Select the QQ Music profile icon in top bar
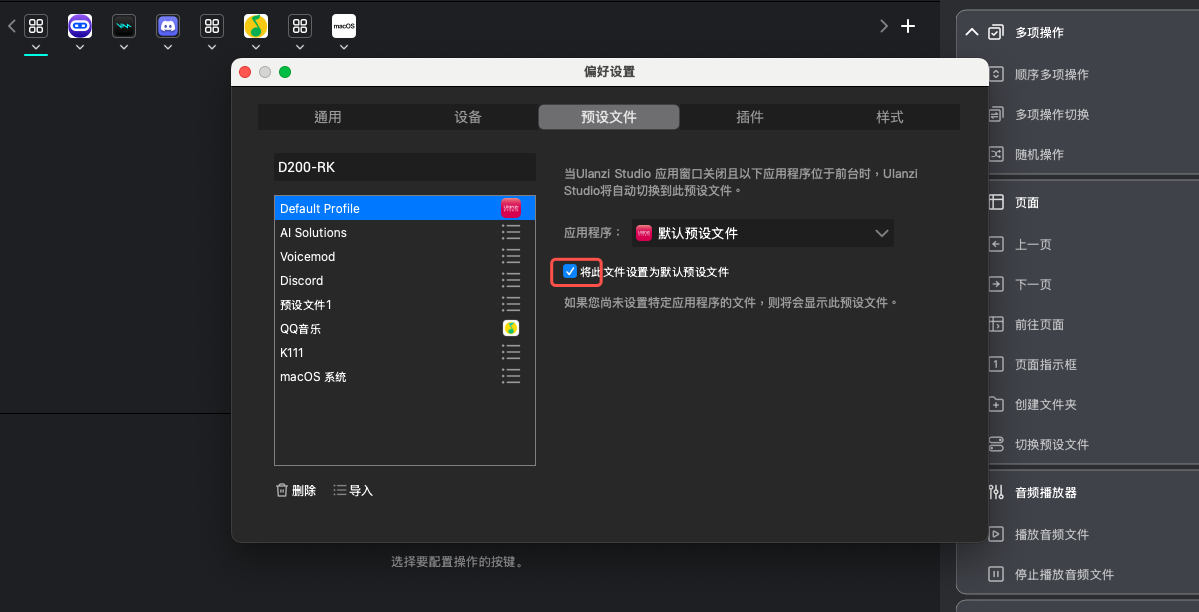The image size is (1199, 612). click(256, 26)
